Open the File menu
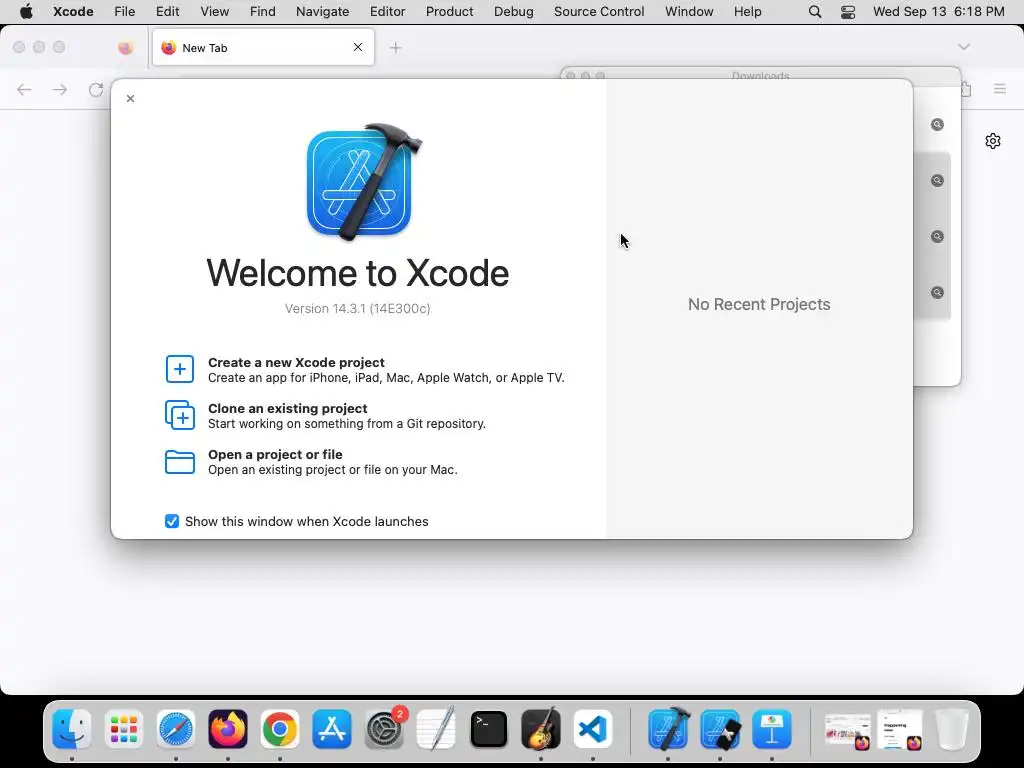Screen dimensions: 1024x768 coord(124,12)
